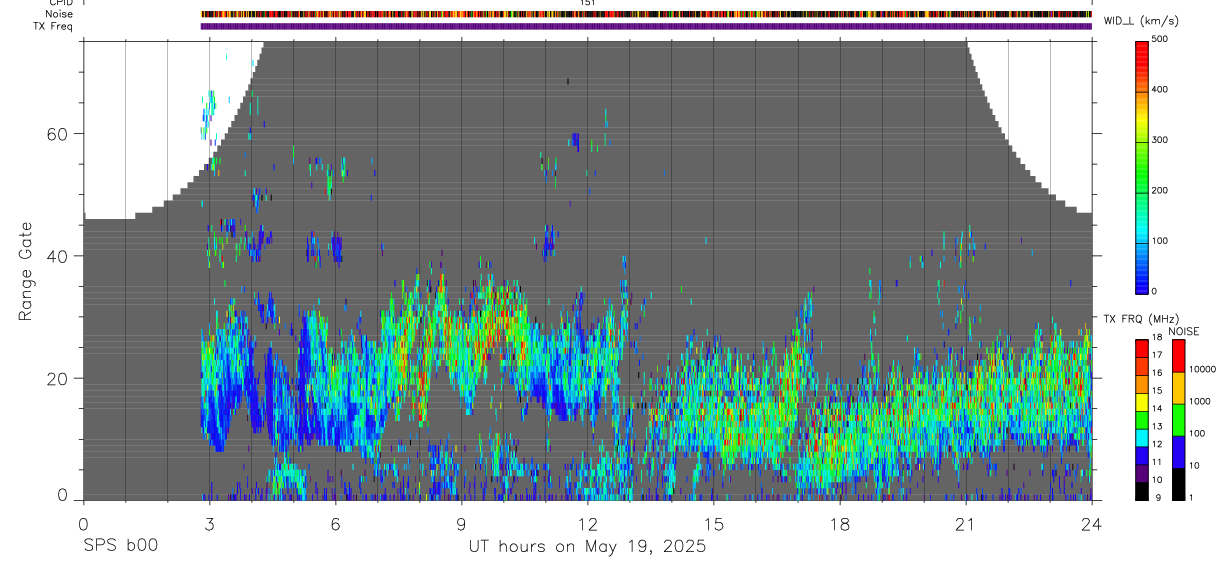Click the 'Range Gate' y-axis title

[x=26, y=272]
